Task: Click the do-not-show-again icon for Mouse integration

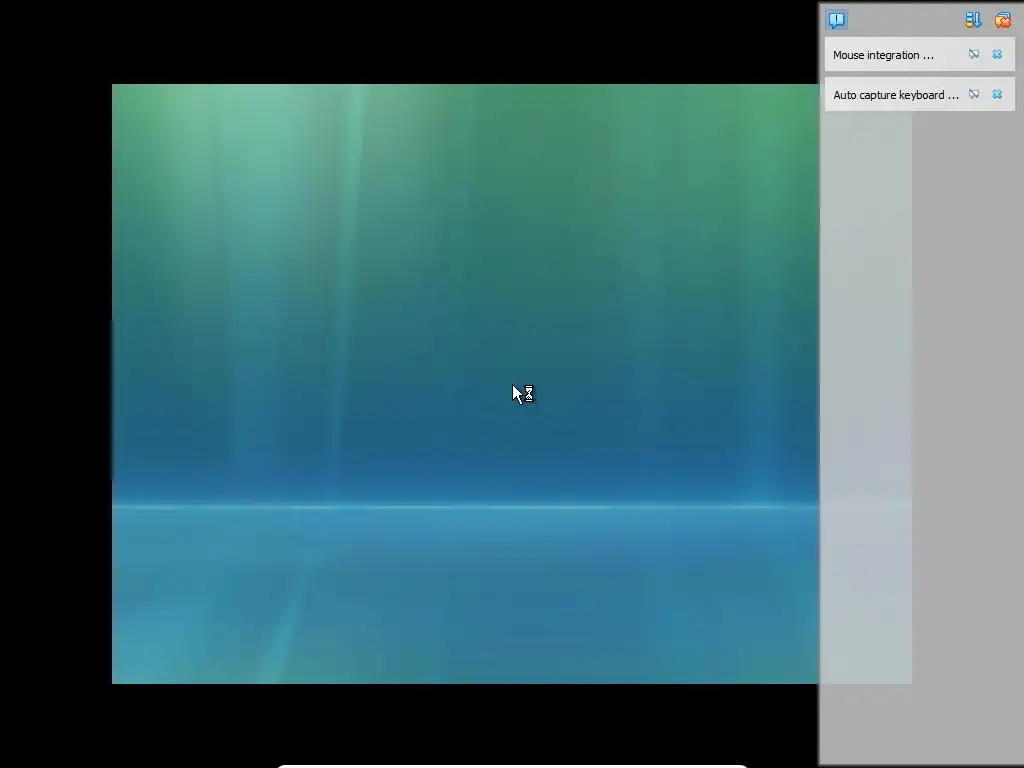Action: coord(974,54)
